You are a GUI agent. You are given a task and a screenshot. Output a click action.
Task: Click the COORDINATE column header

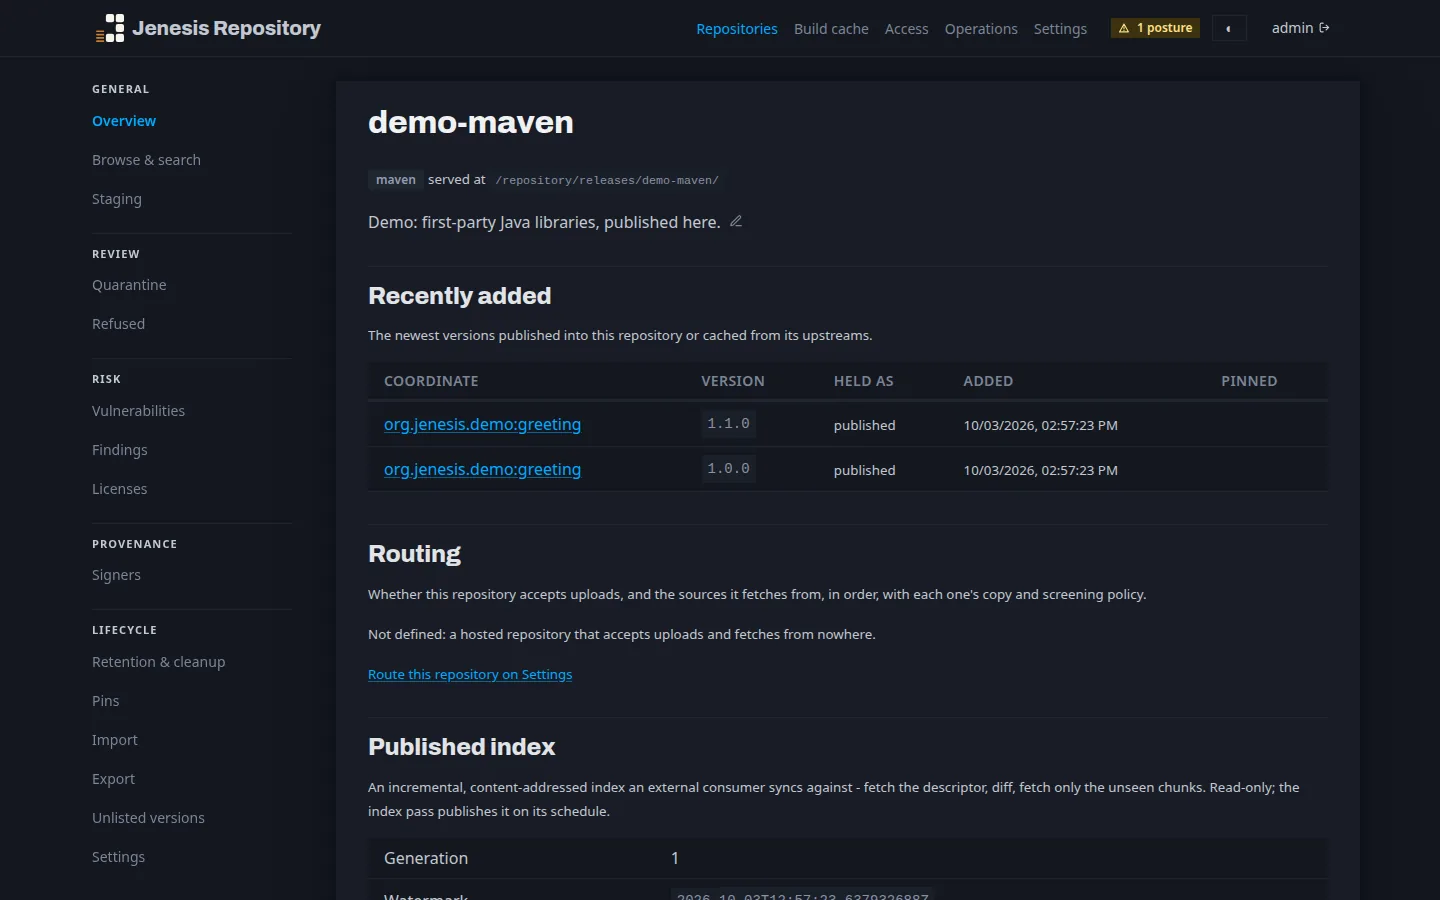pos(431,381)
